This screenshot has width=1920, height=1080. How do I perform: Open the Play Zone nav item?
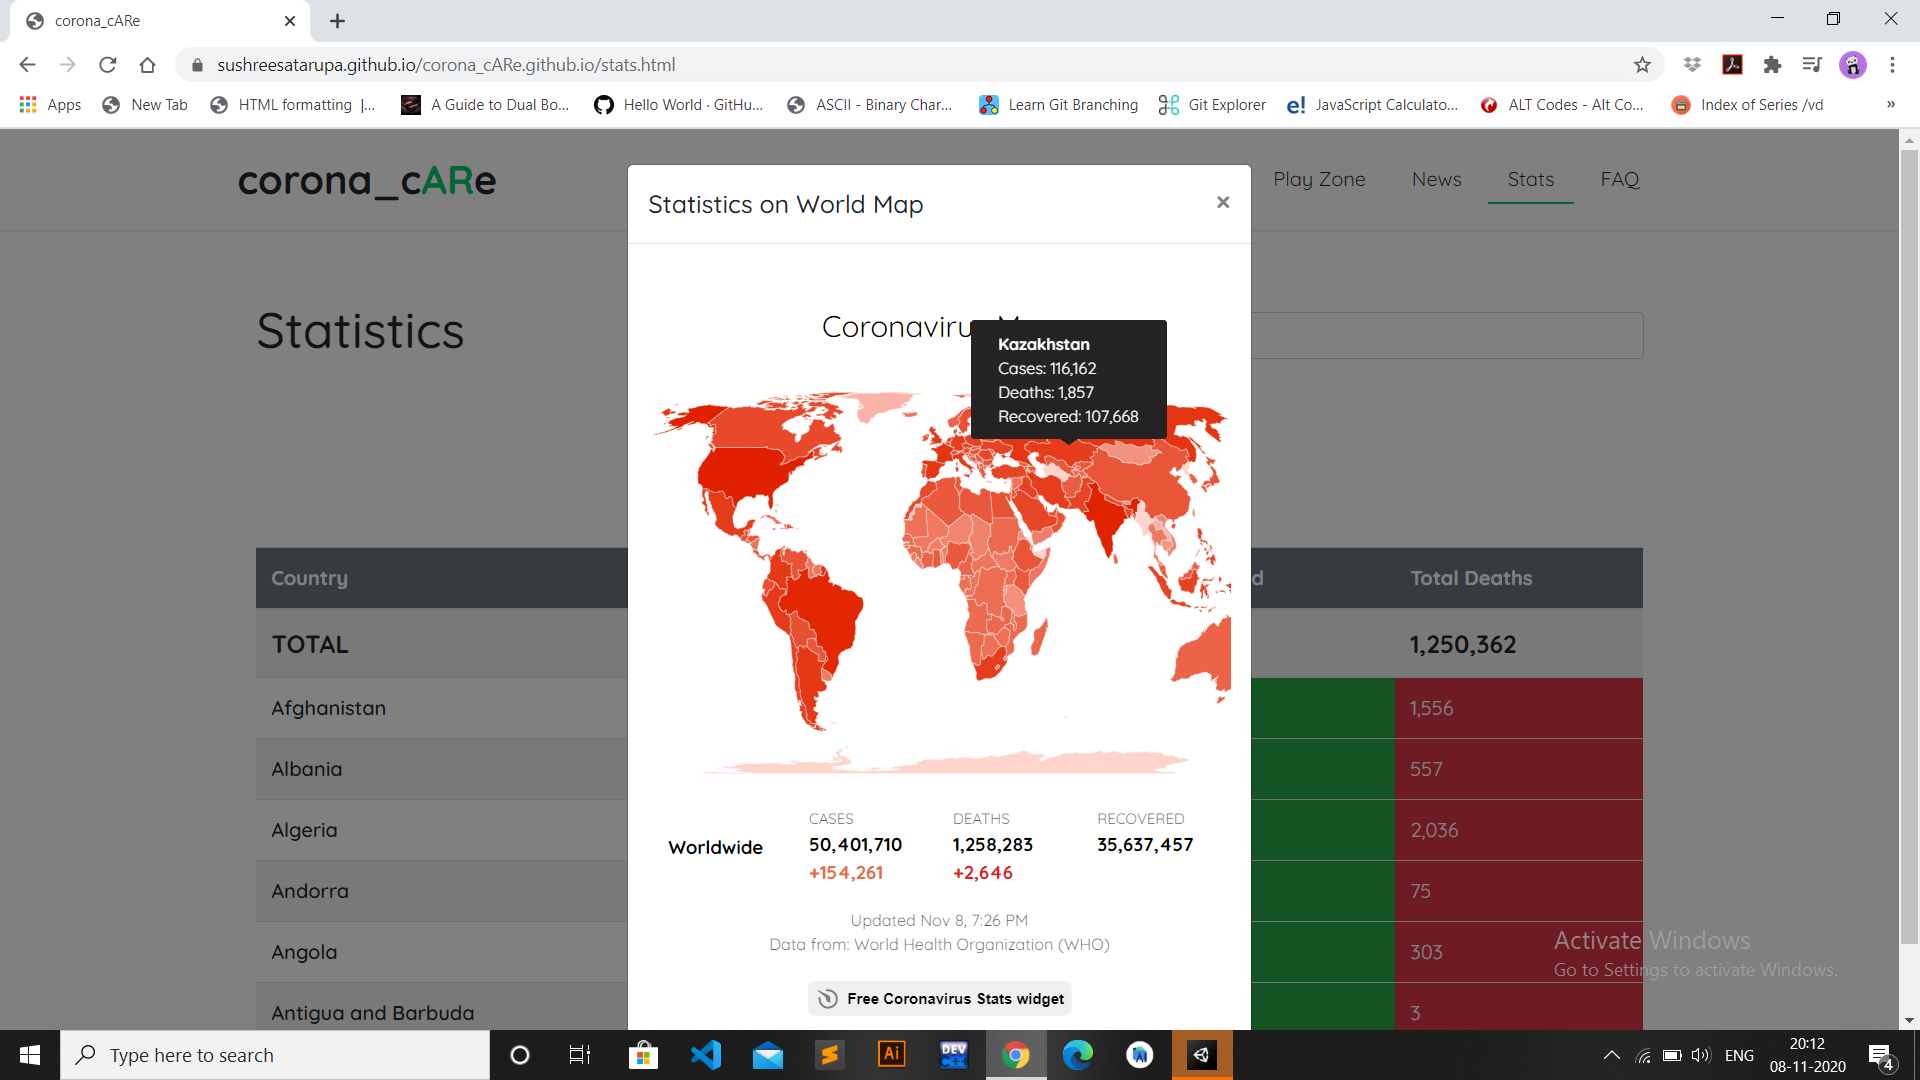1318,180
